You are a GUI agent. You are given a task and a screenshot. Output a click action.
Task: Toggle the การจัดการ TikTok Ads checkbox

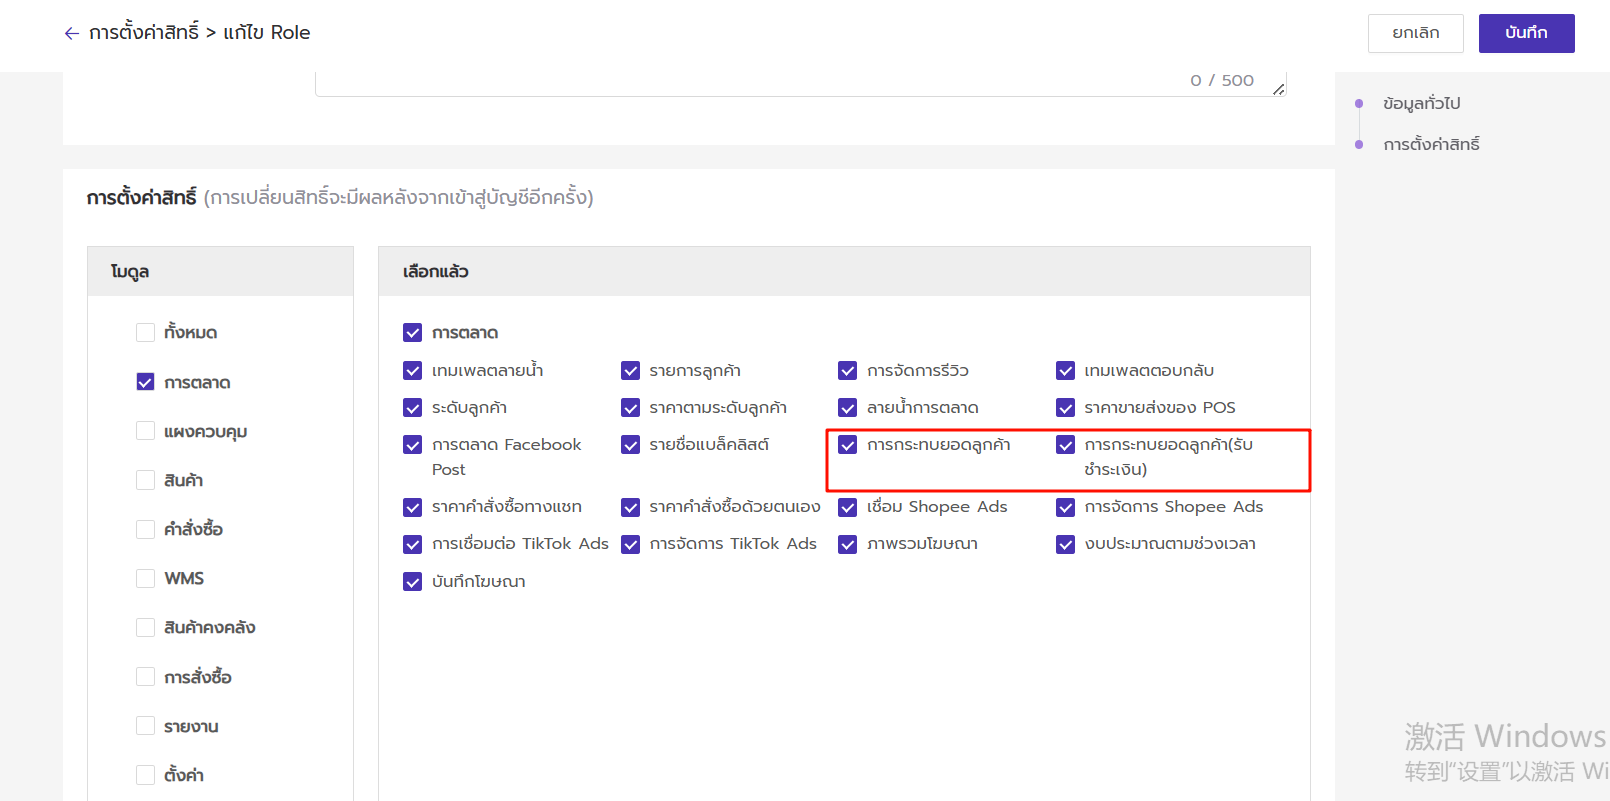[x=631, y=544]
